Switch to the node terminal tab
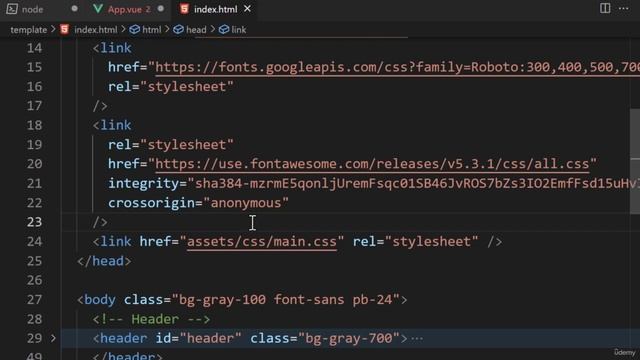Viewport: 640px width, 360px height. 41,9
